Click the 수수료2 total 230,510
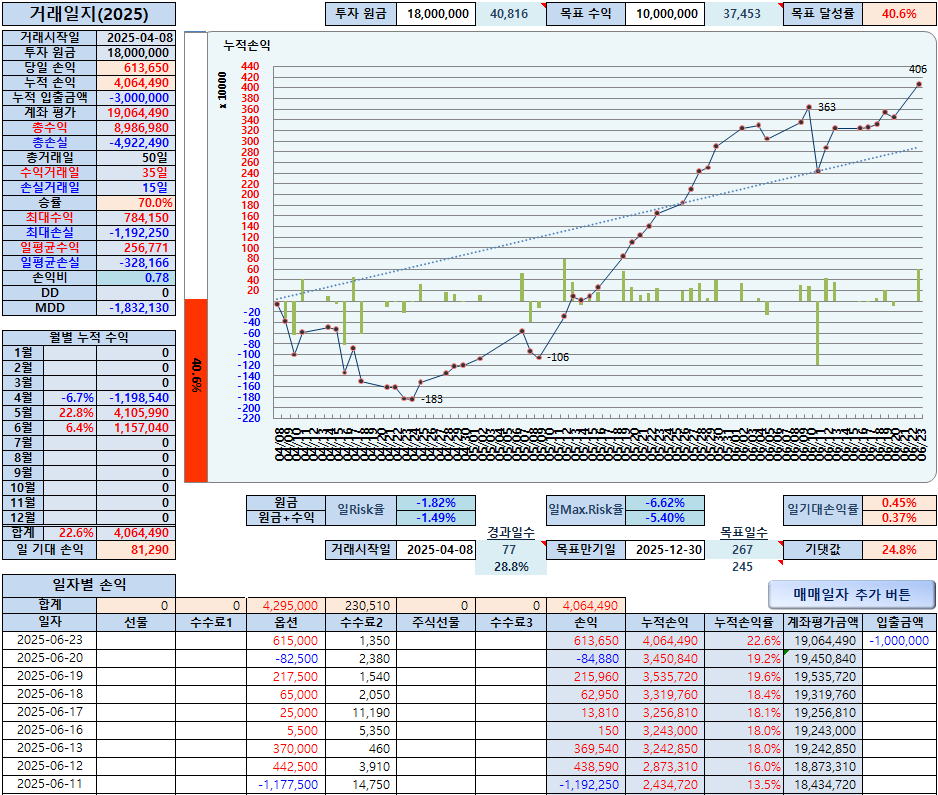Screen dimensions: 938x795 (361, 605)
